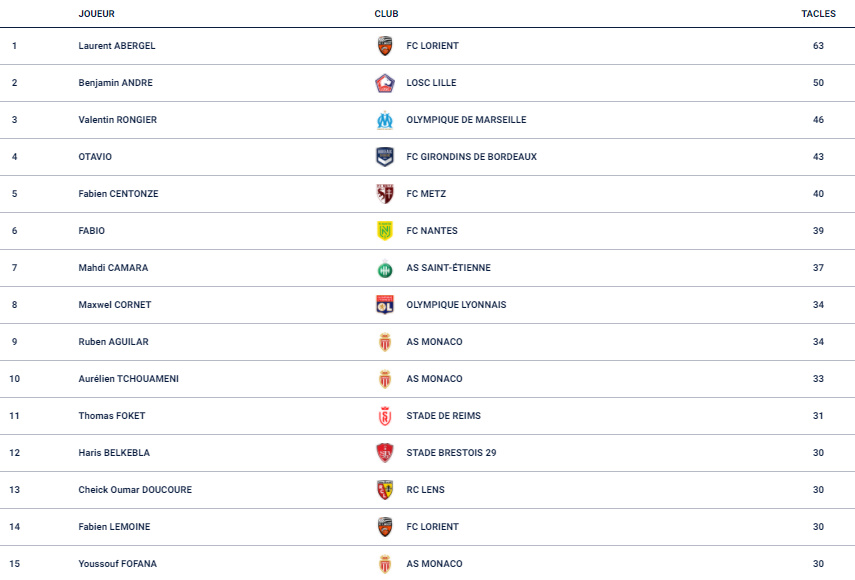Click the FC Nantes yellow crest

pos(385,231)
